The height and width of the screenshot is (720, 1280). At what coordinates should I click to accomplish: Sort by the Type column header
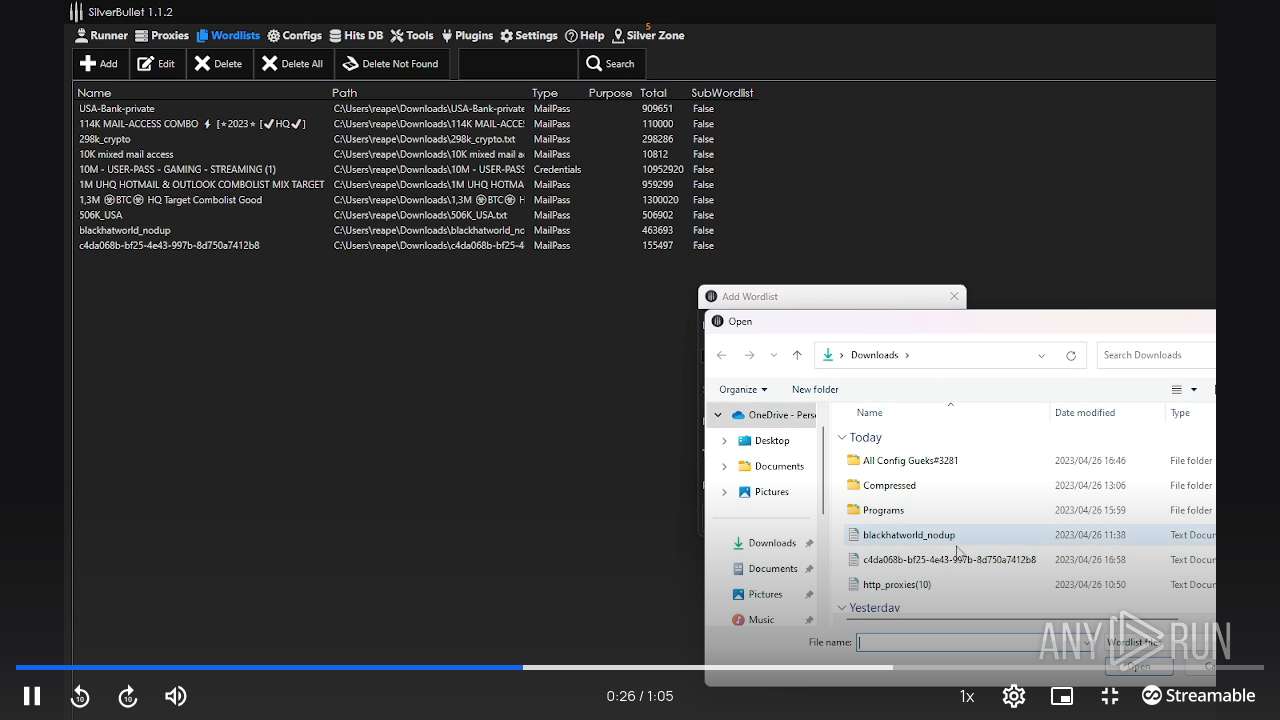[545, 93]
